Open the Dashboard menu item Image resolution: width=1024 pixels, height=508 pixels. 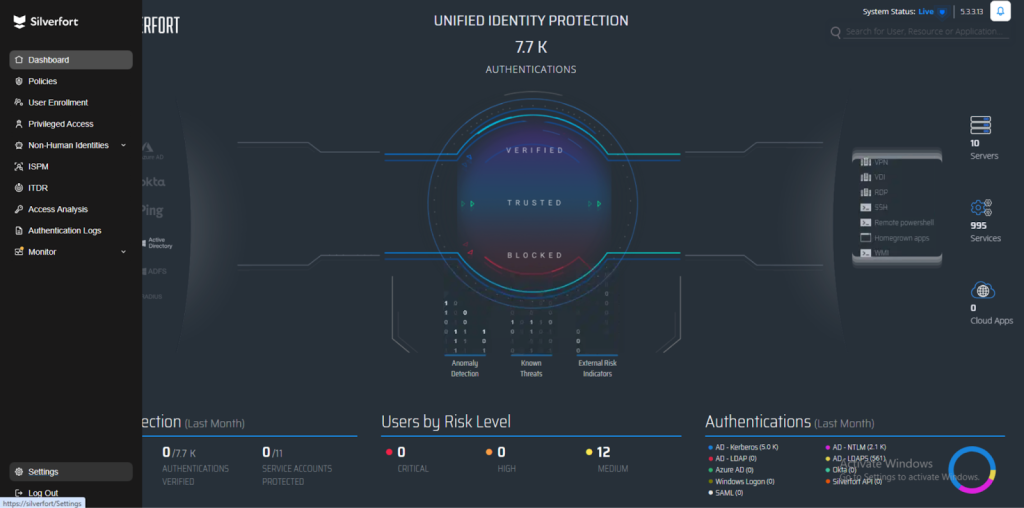coord(71,60)
